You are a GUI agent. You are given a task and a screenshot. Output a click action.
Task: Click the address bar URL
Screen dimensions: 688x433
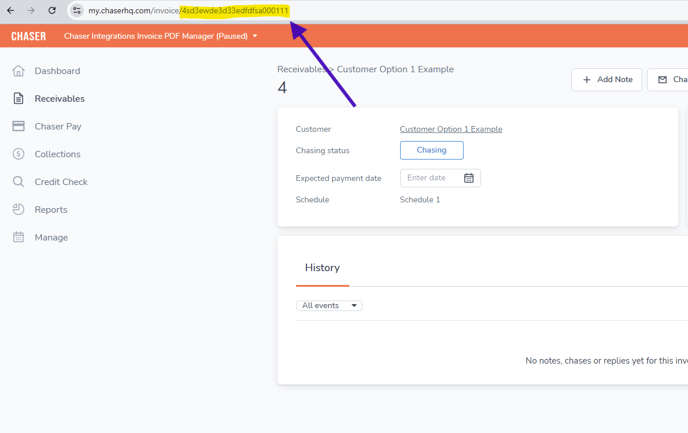coord(188,11)
